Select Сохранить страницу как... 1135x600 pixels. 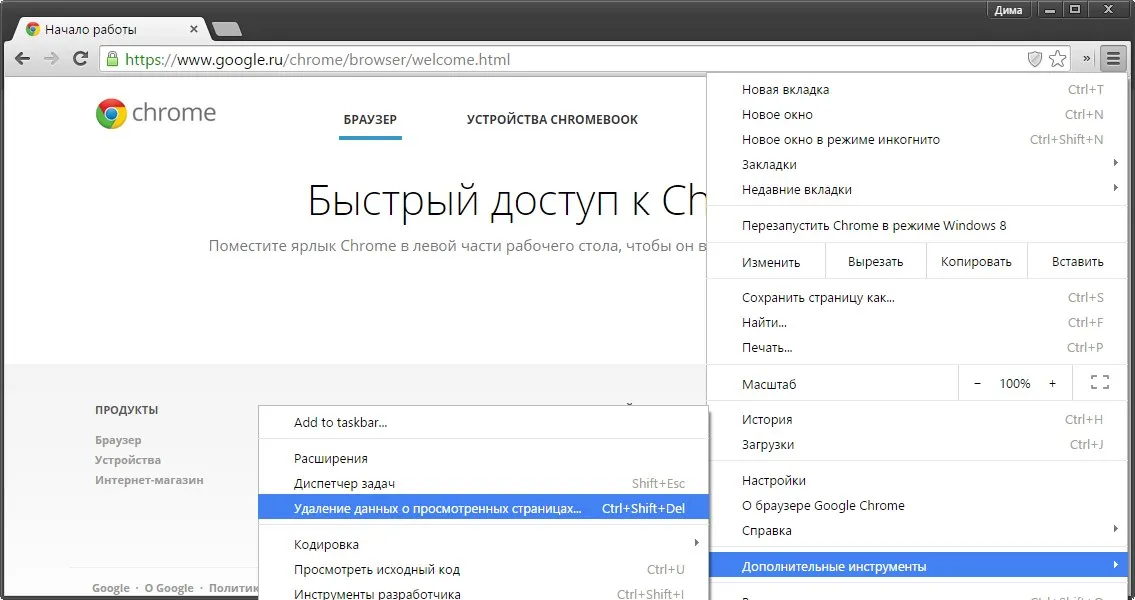pos(916,297)
